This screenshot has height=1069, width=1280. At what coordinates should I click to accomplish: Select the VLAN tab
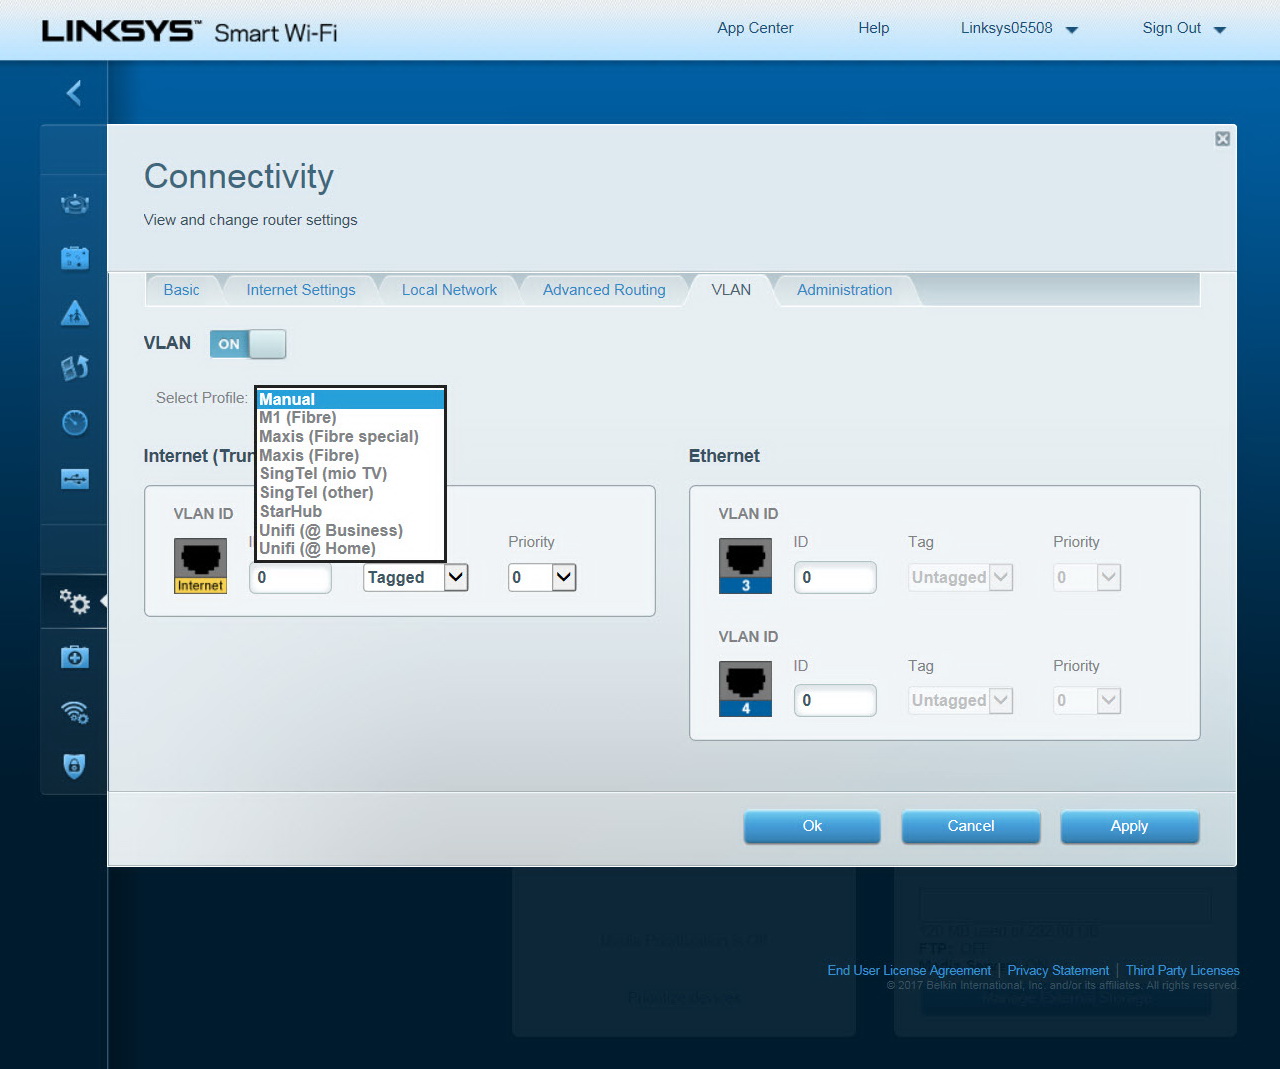[x=731, y=290]
